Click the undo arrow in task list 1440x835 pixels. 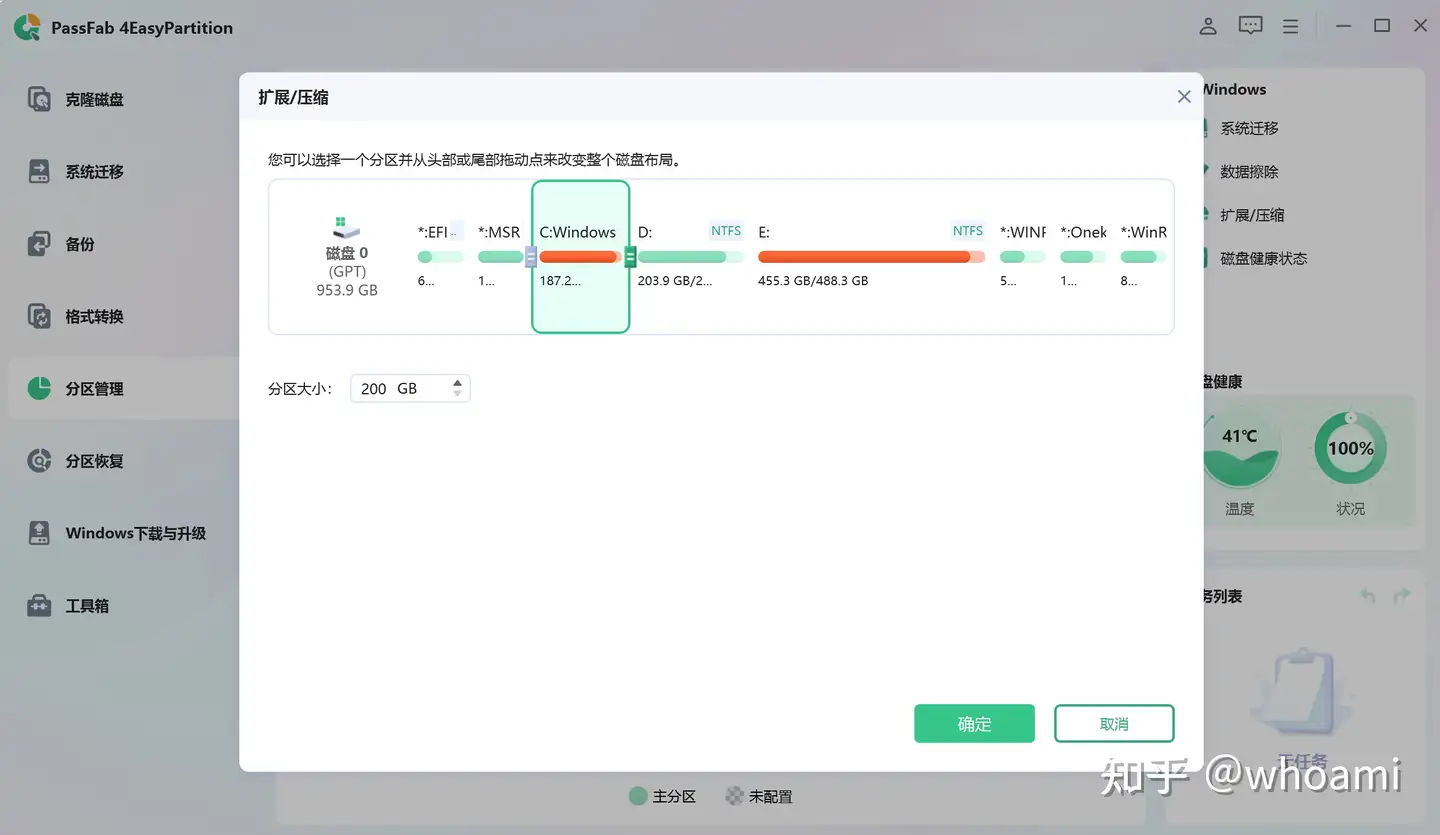[1367, 596]
